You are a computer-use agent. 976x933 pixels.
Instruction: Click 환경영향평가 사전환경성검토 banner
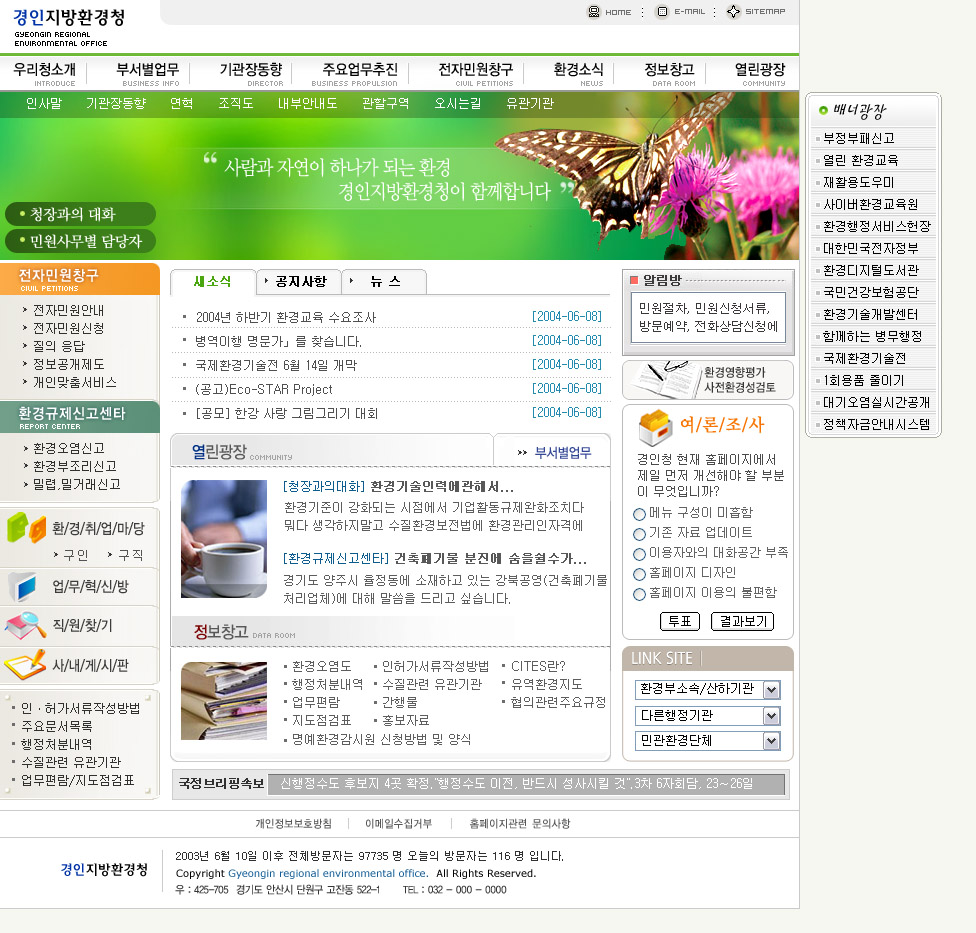click(x=707, y=380)
